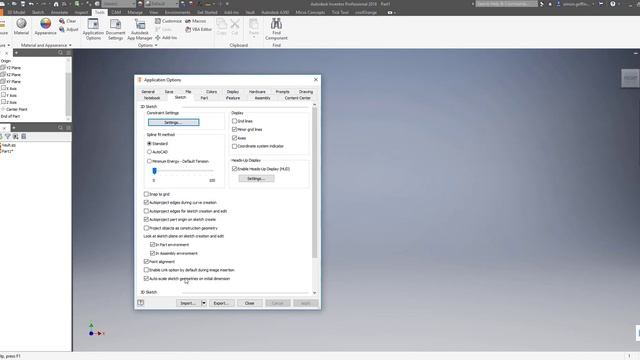Click the Export button
This screenshot has height=360, width=640.
(221, 303)
